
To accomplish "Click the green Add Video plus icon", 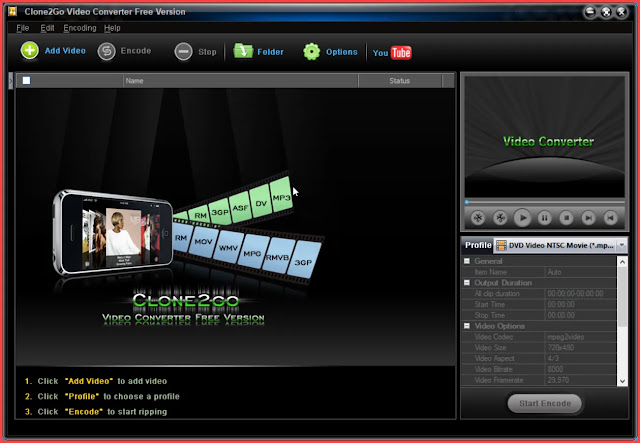I will tap(30, 51).
